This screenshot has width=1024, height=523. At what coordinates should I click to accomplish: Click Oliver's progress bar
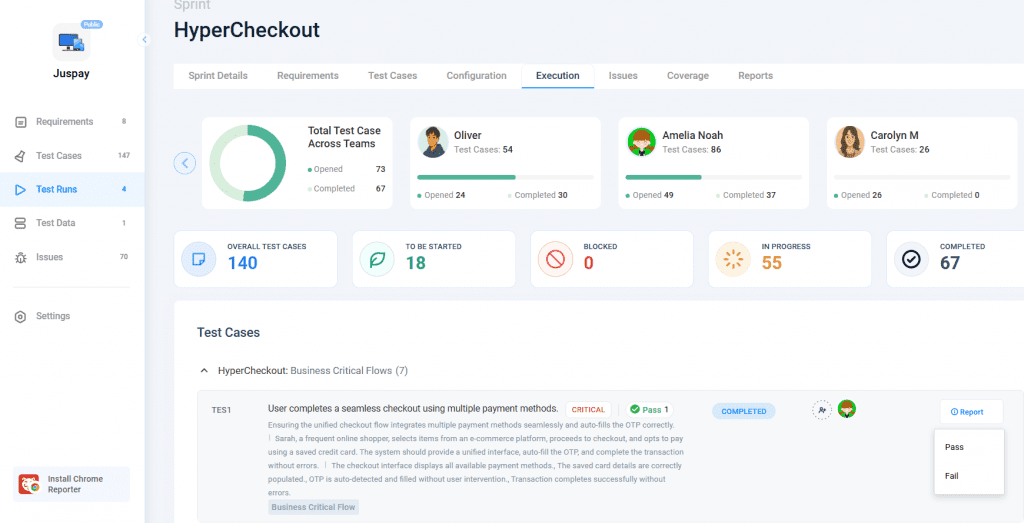point(505,177)
